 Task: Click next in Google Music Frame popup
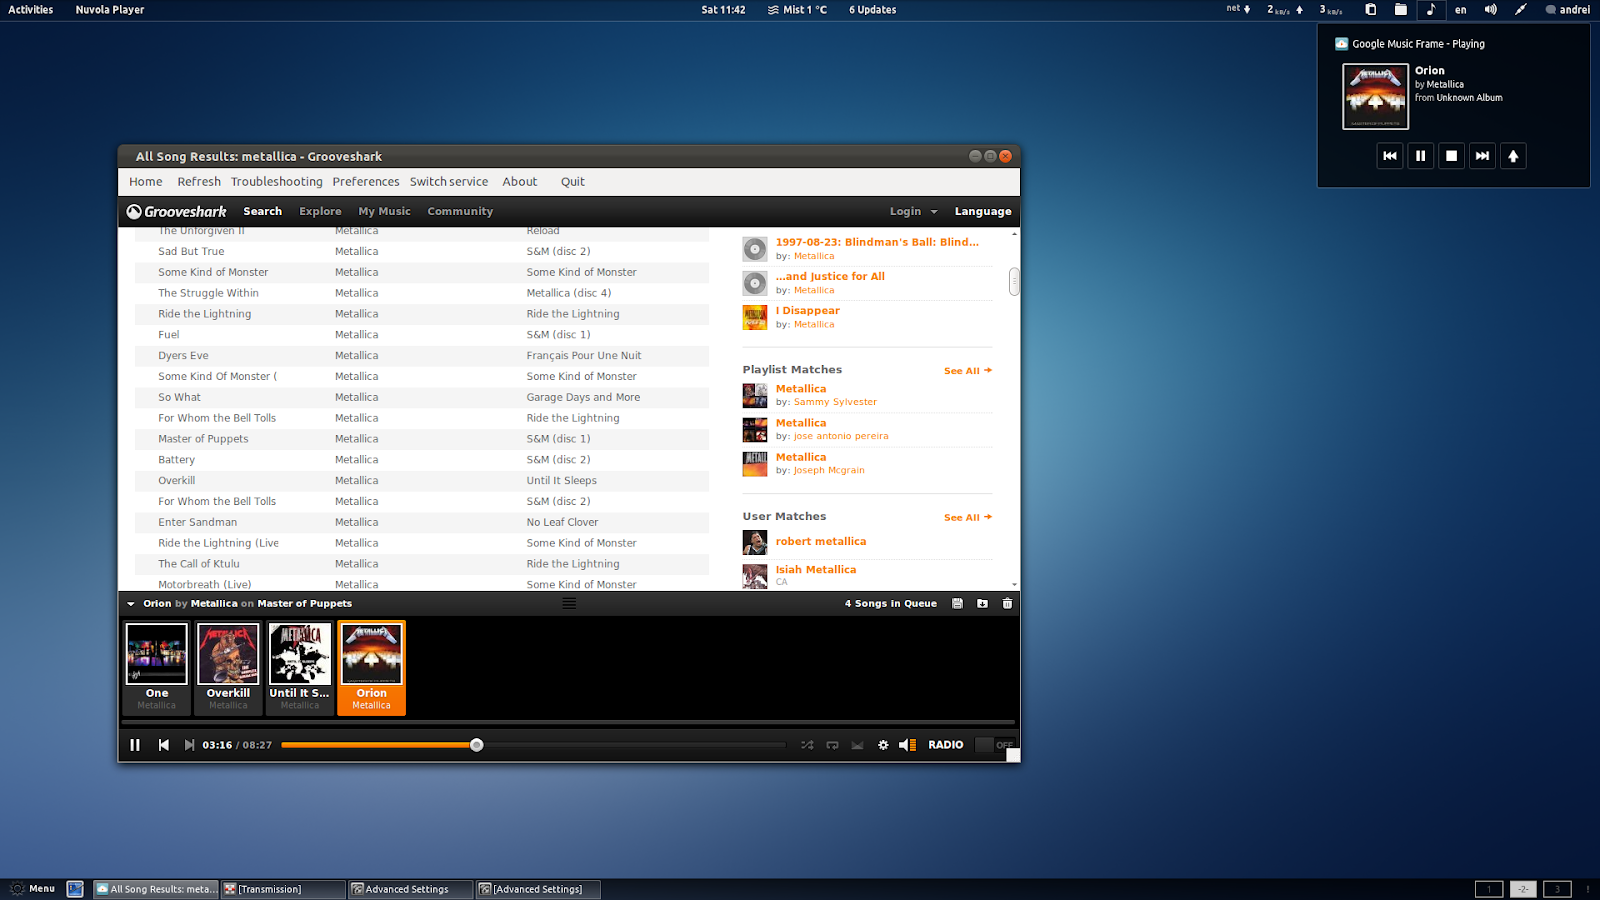point(1483,156)
